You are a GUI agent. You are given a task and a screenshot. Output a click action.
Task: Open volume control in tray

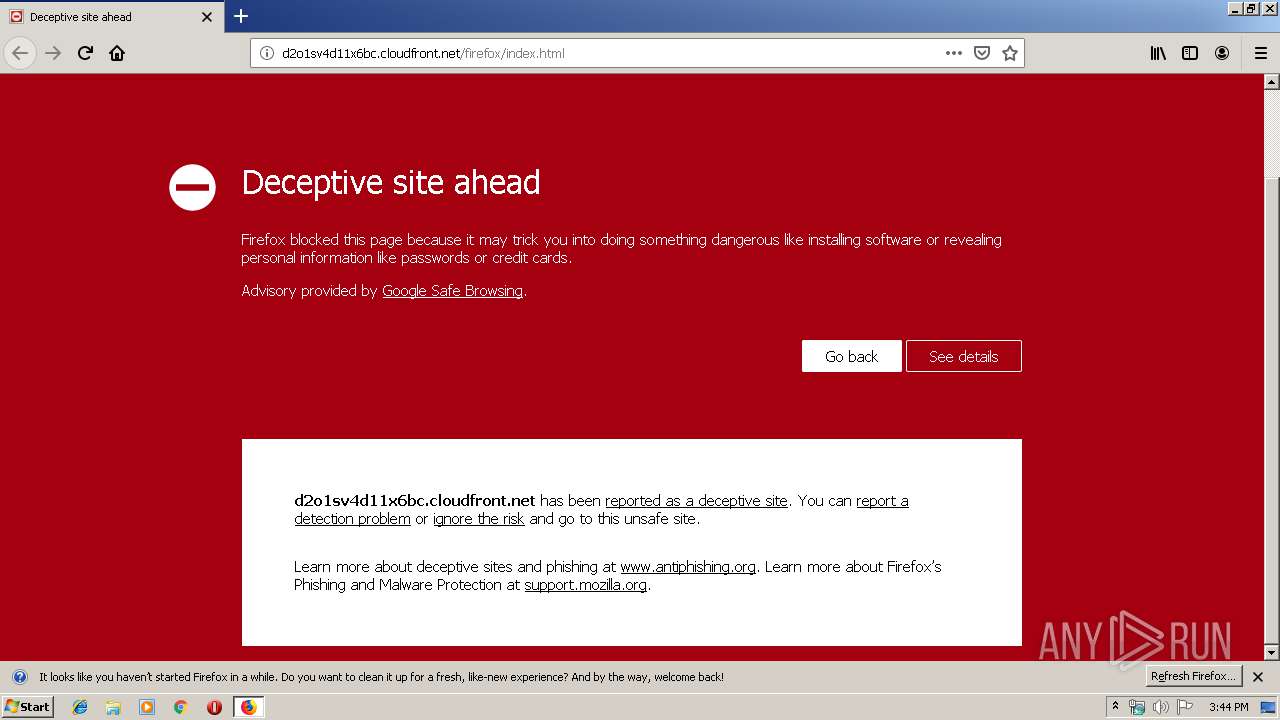pos(1160,707)
